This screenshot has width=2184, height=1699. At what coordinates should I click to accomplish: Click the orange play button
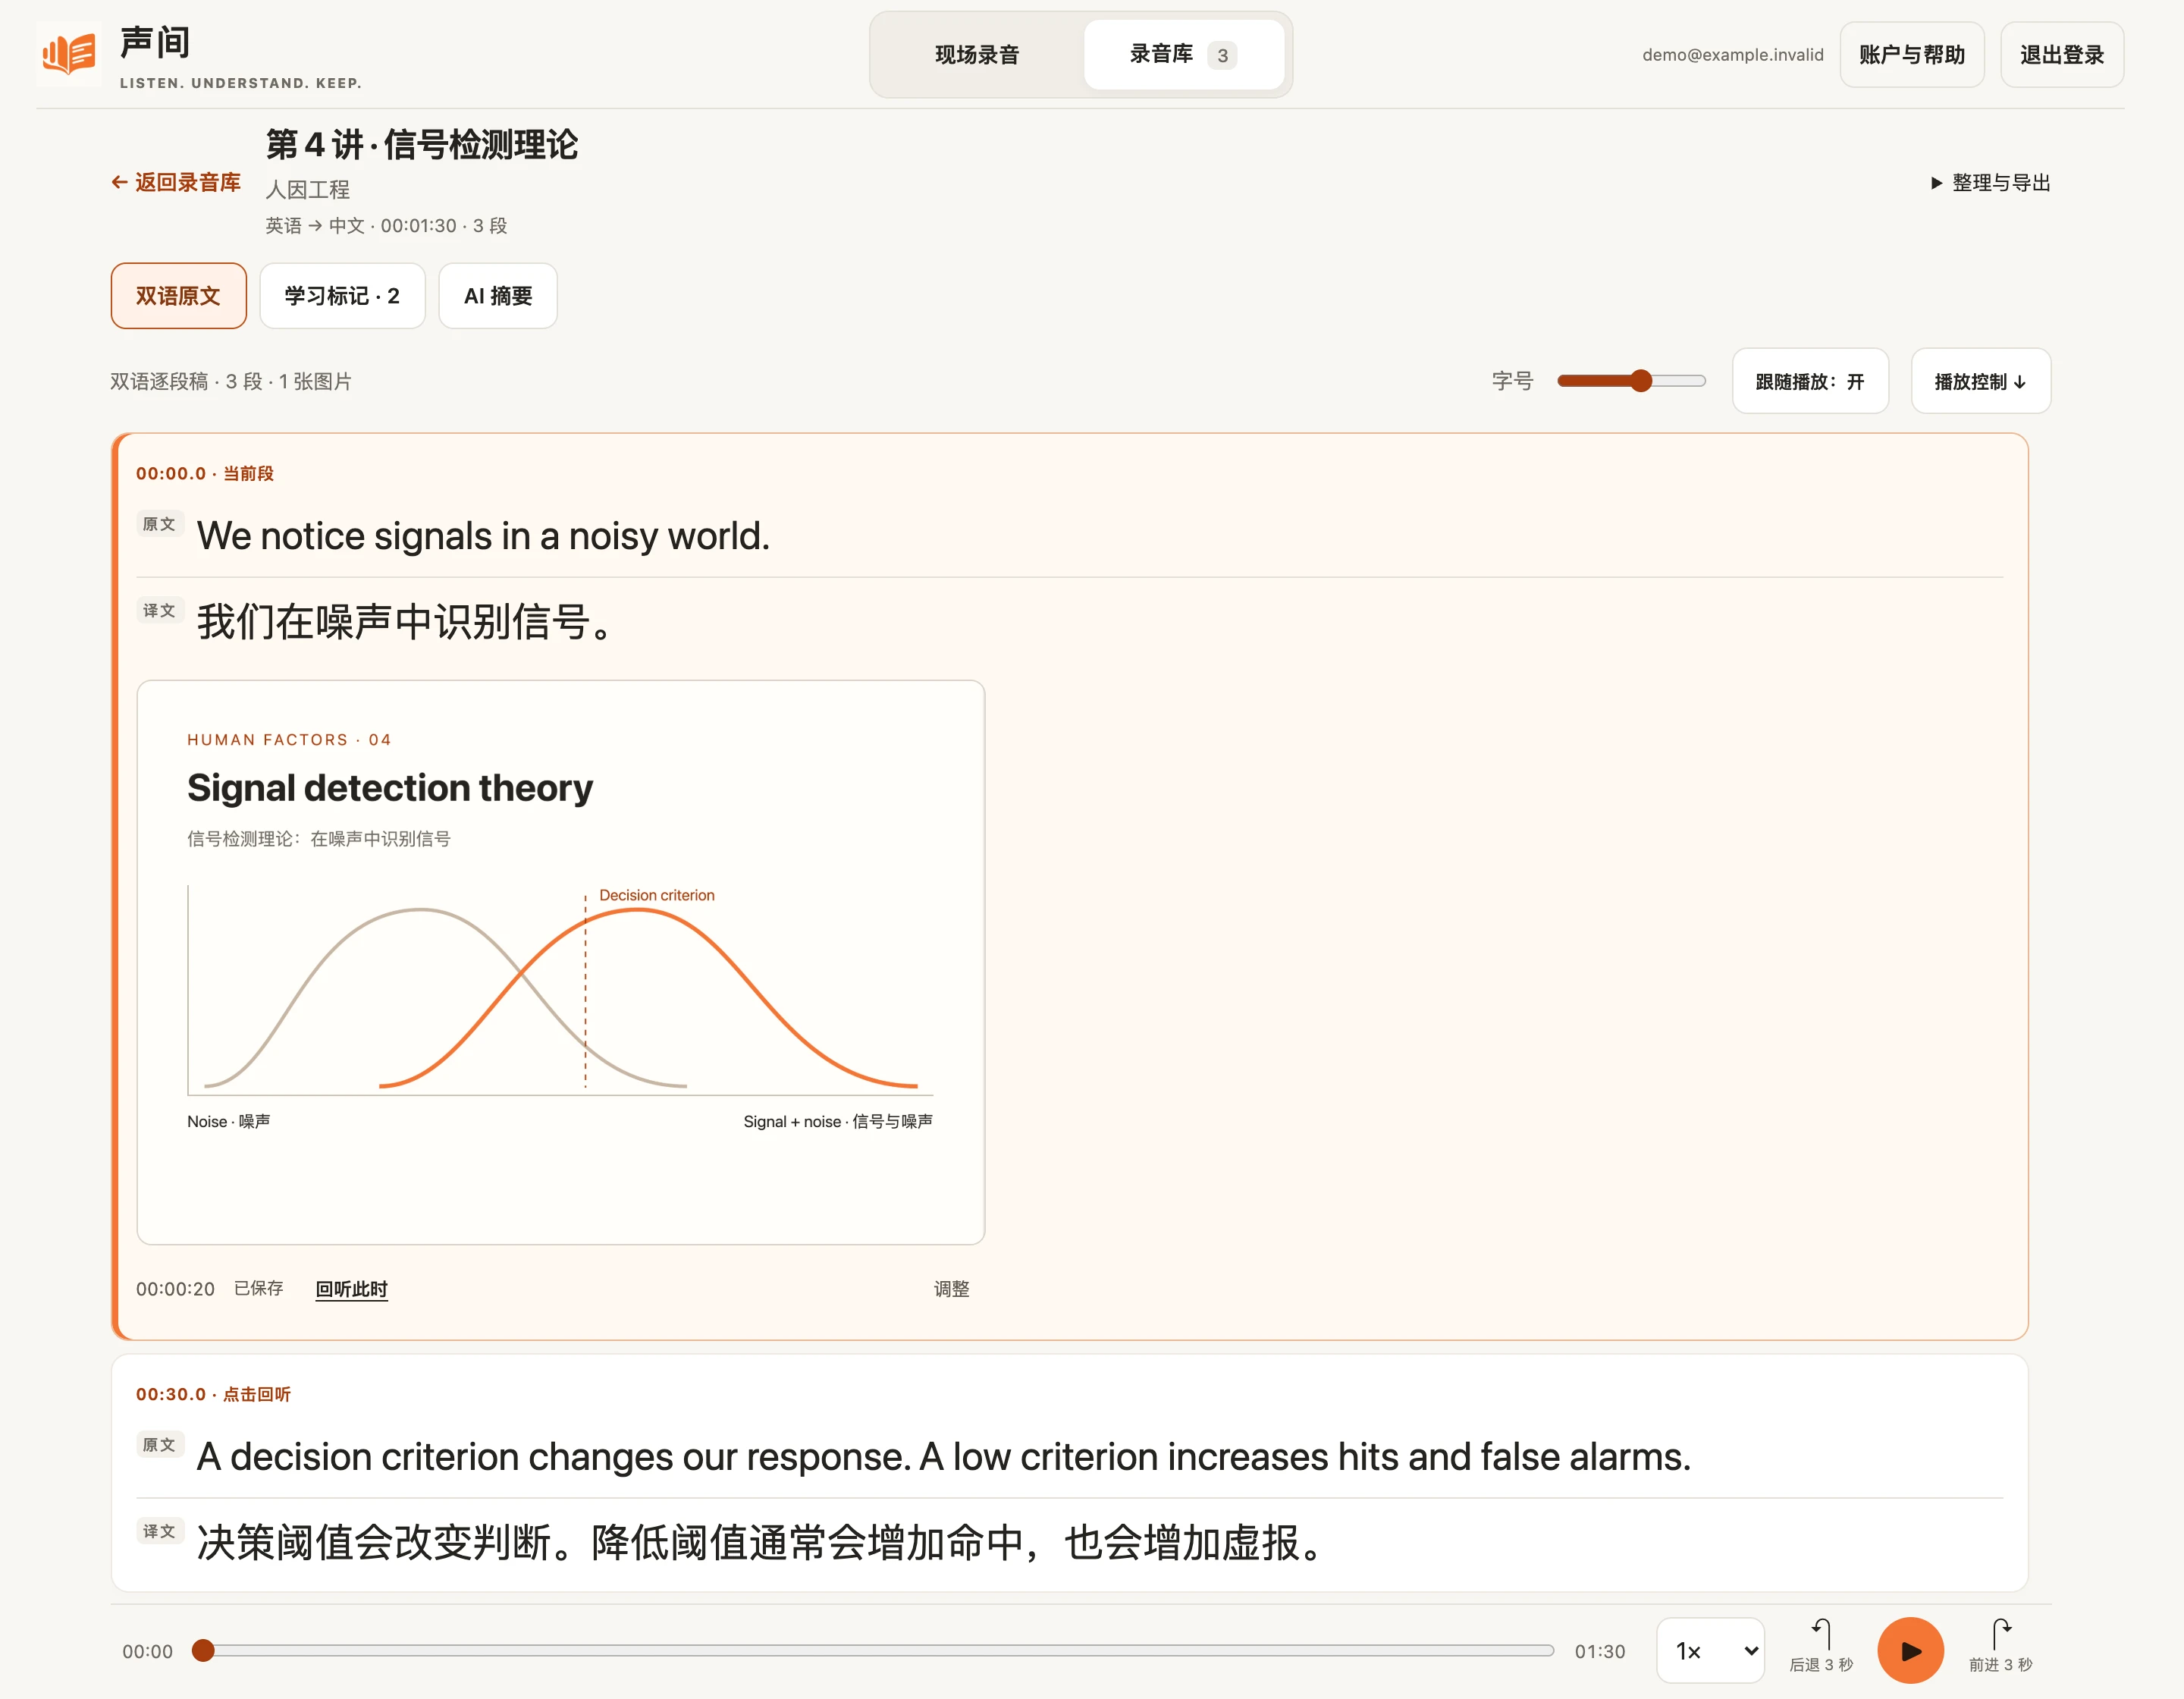tap(1910, 1650)
